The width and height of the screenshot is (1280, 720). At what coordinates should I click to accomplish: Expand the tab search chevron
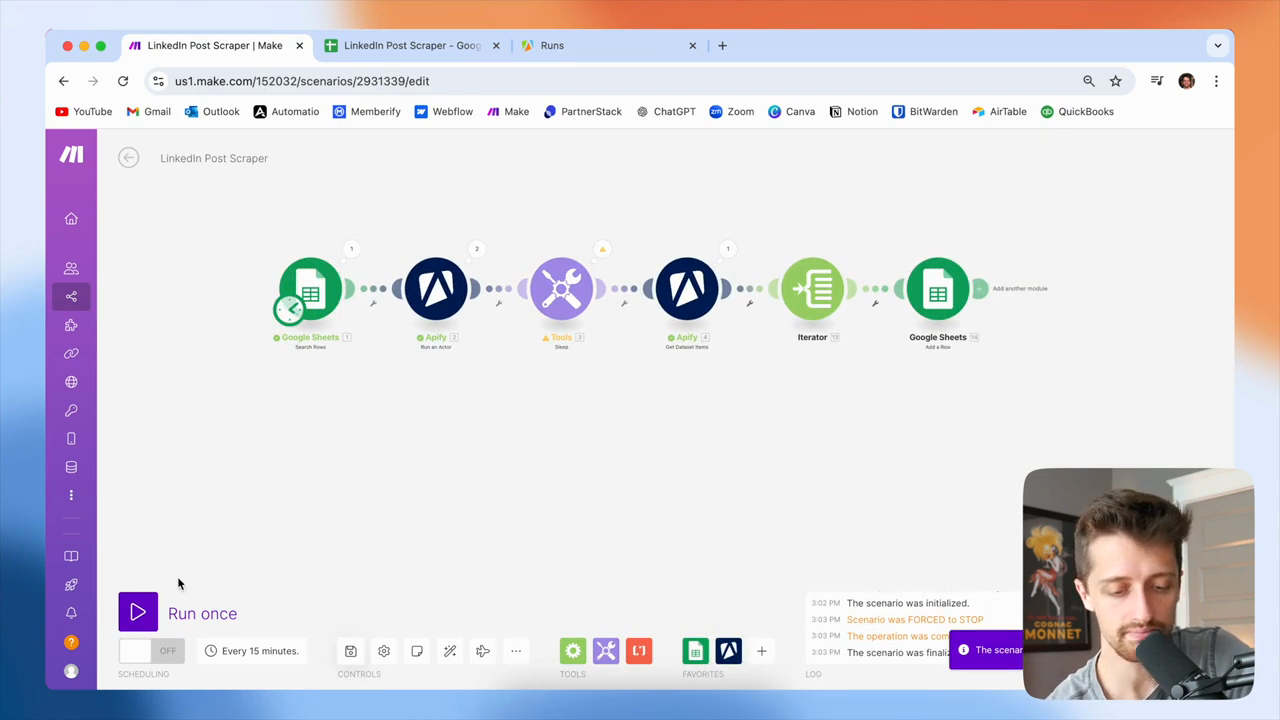point(1218,45)
